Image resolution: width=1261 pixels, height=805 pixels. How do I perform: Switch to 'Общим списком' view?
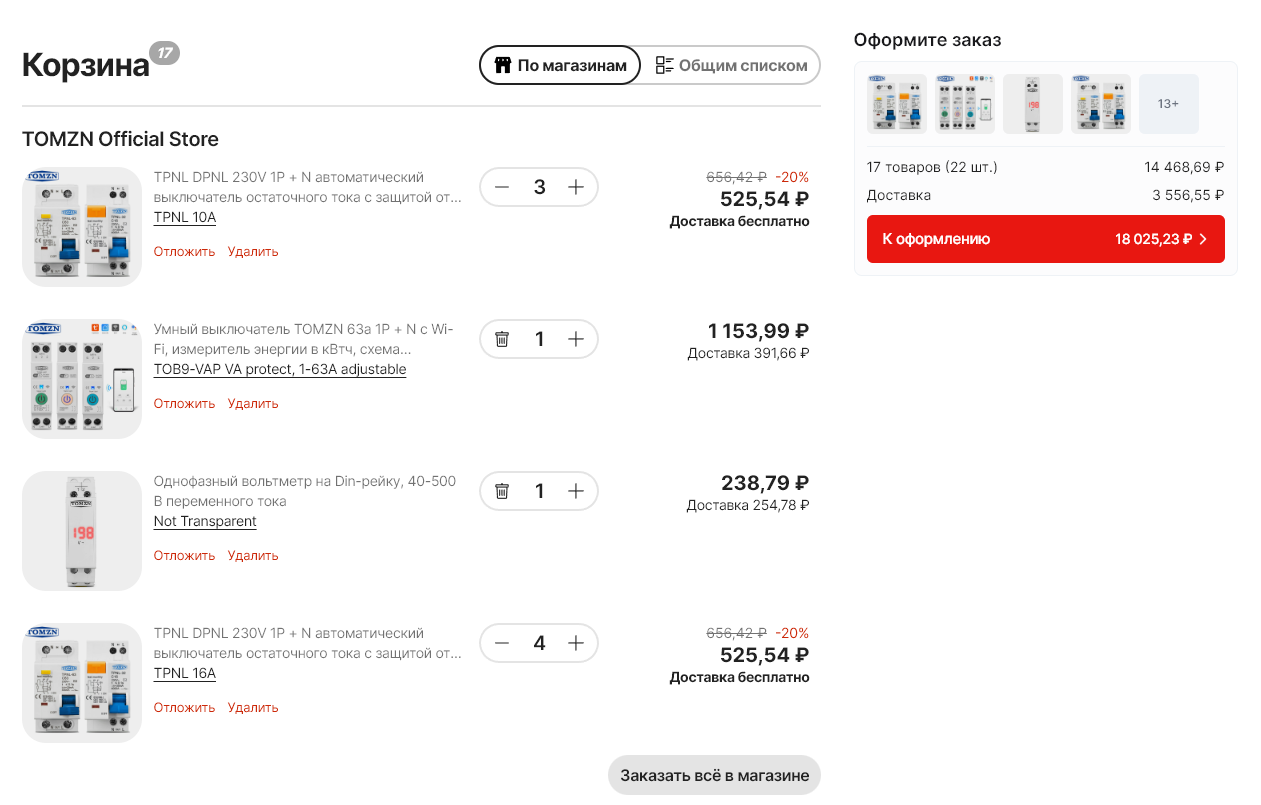coord(731,65)
